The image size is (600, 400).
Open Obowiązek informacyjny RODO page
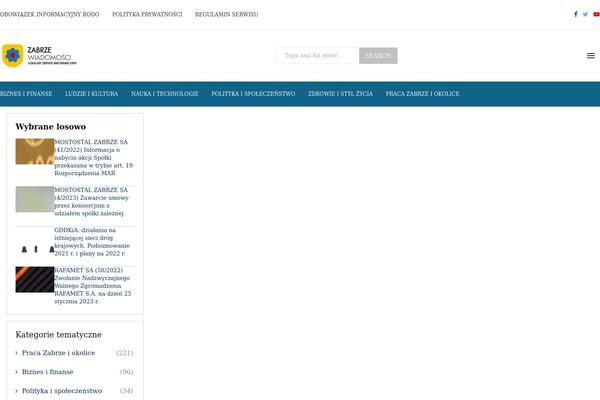pyautogui.click(x=49, y=15)
